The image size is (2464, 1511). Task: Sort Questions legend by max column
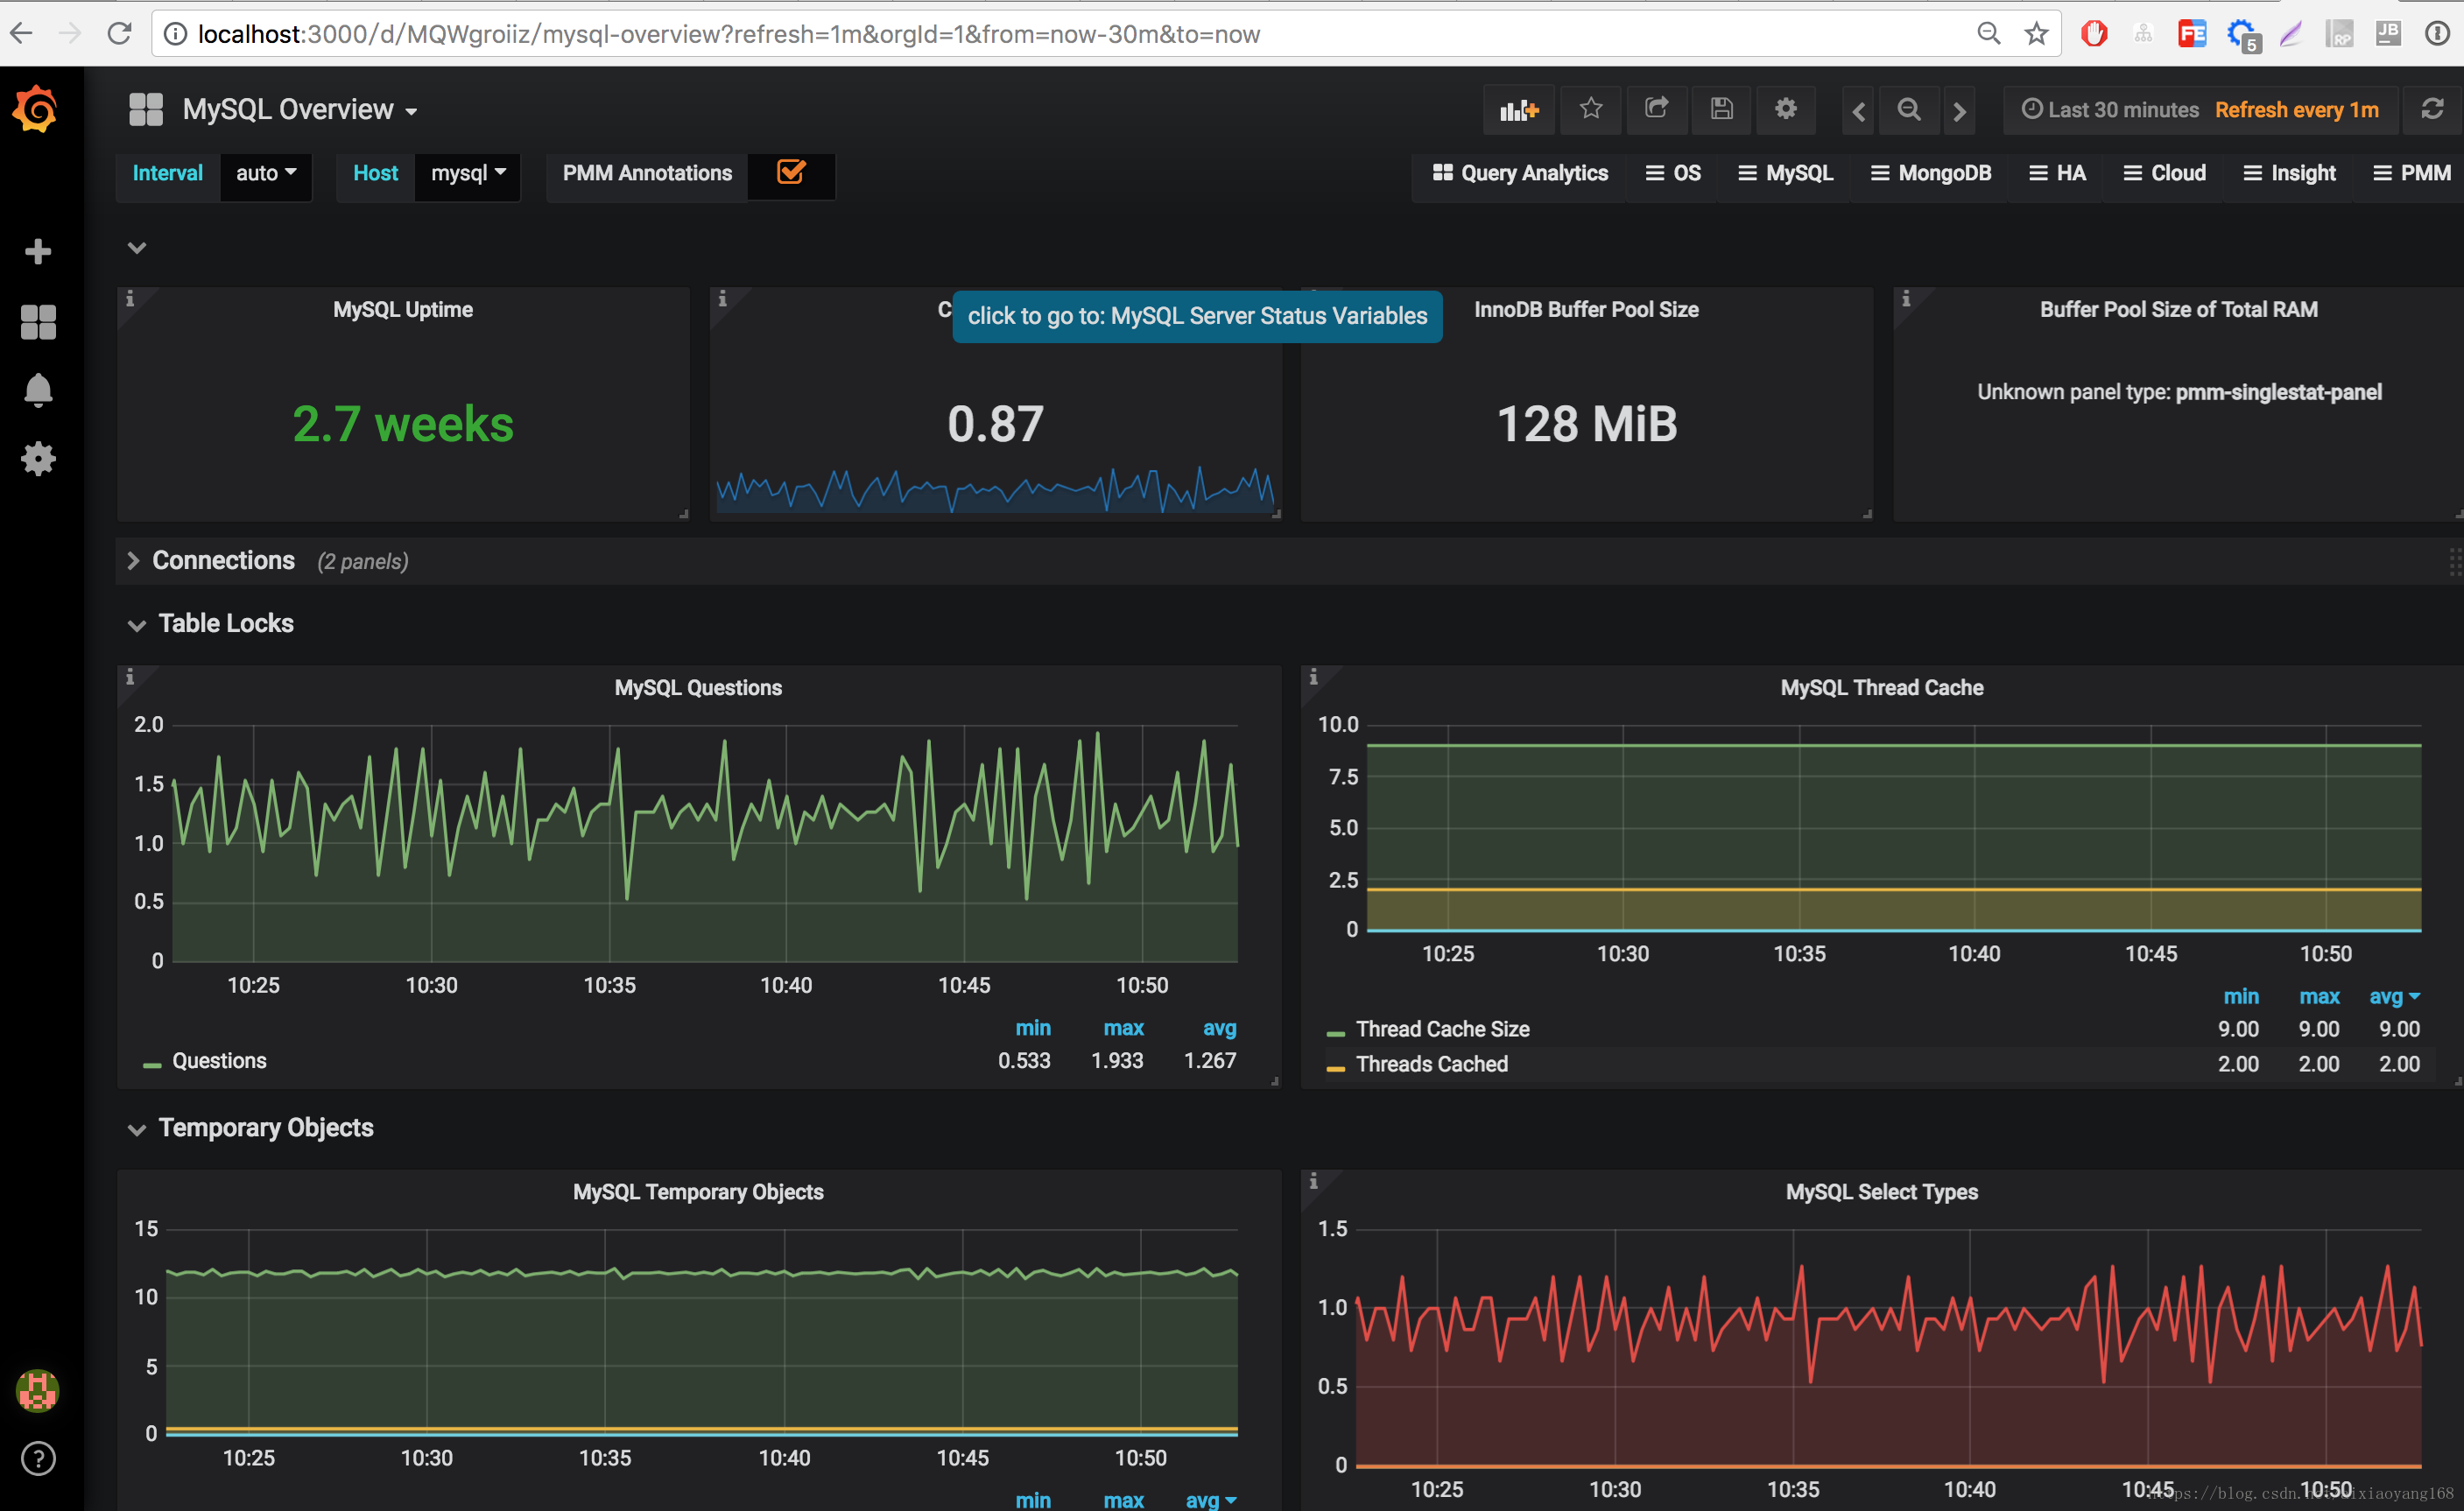pyautogui.click(x=1123, y=1027)
